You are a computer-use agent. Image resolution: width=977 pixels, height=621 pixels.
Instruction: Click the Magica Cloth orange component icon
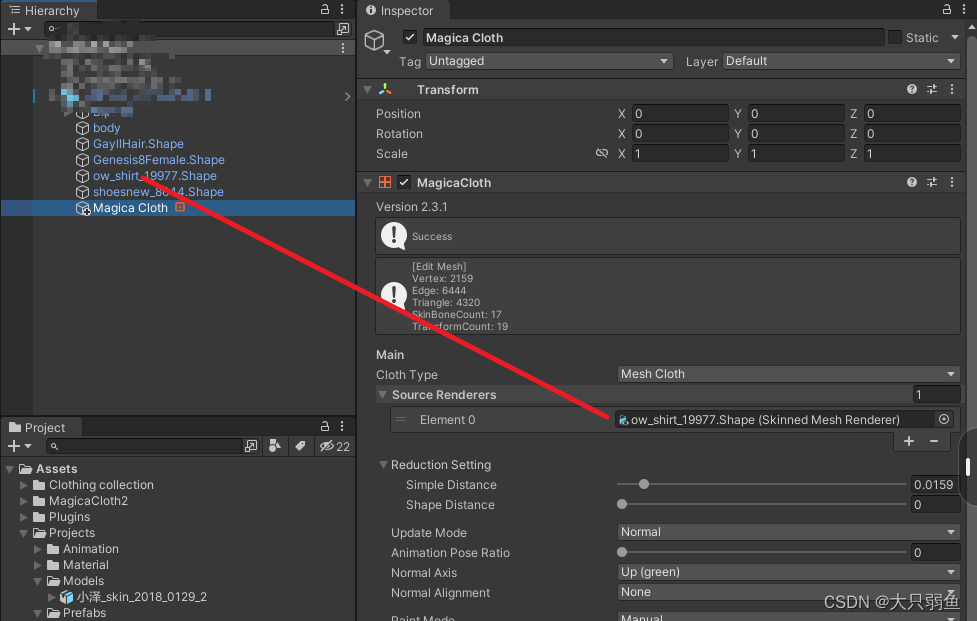[180, 207]
